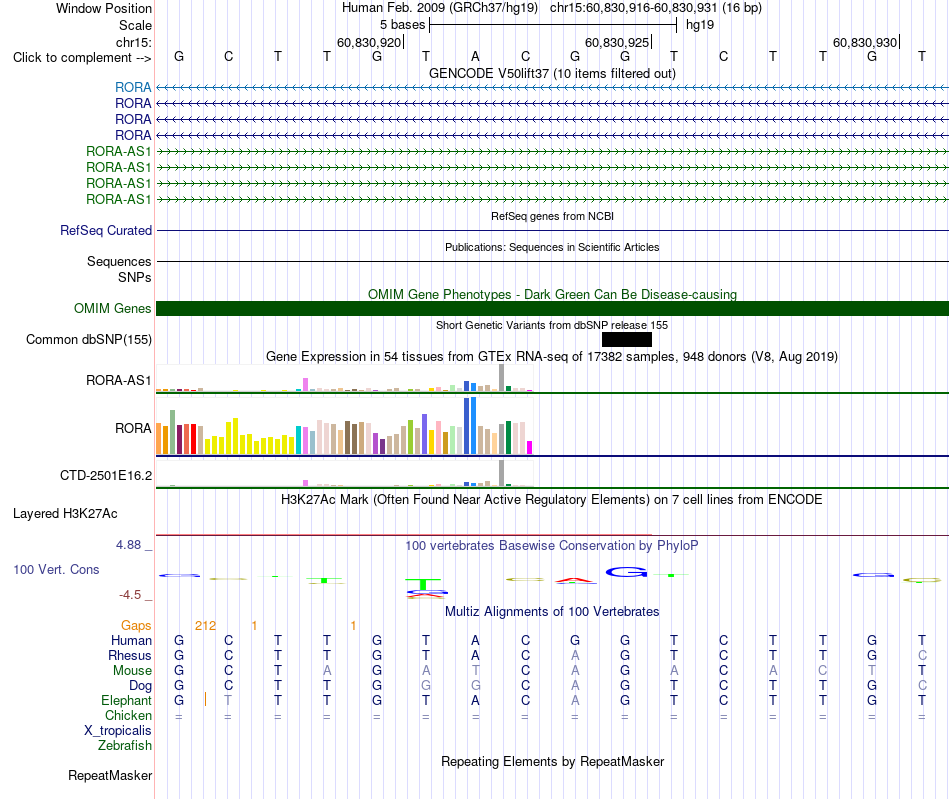Click the Scale track label
The height and width of the screenshot is (799, 950).
coord(135,25)
